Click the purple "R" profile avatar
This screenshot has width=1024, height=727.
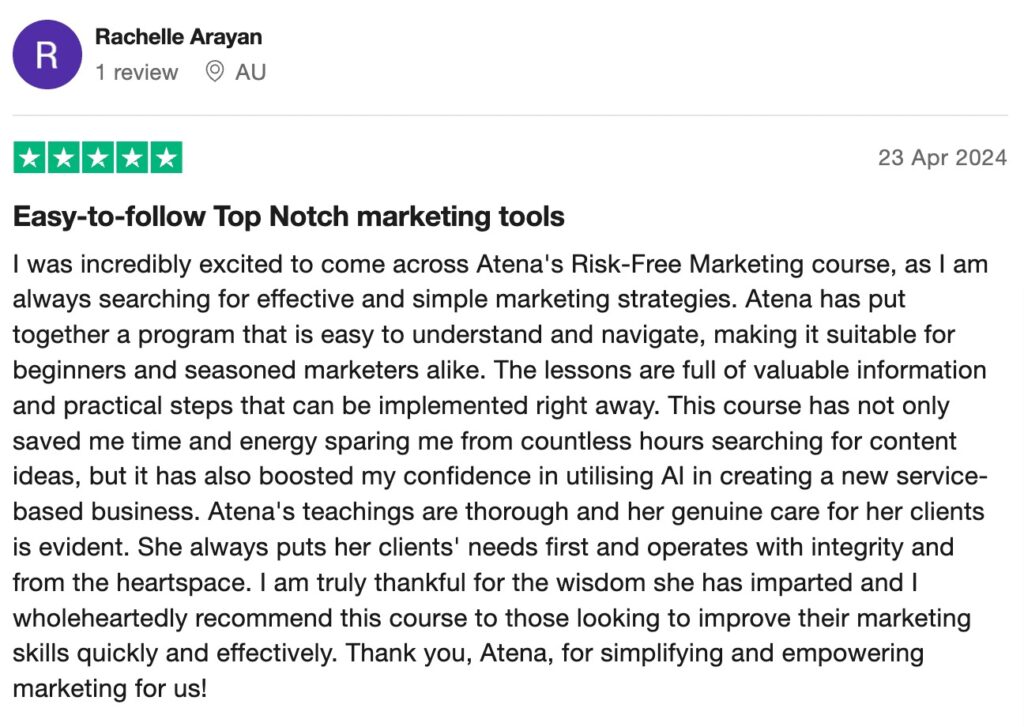point(47,55)
